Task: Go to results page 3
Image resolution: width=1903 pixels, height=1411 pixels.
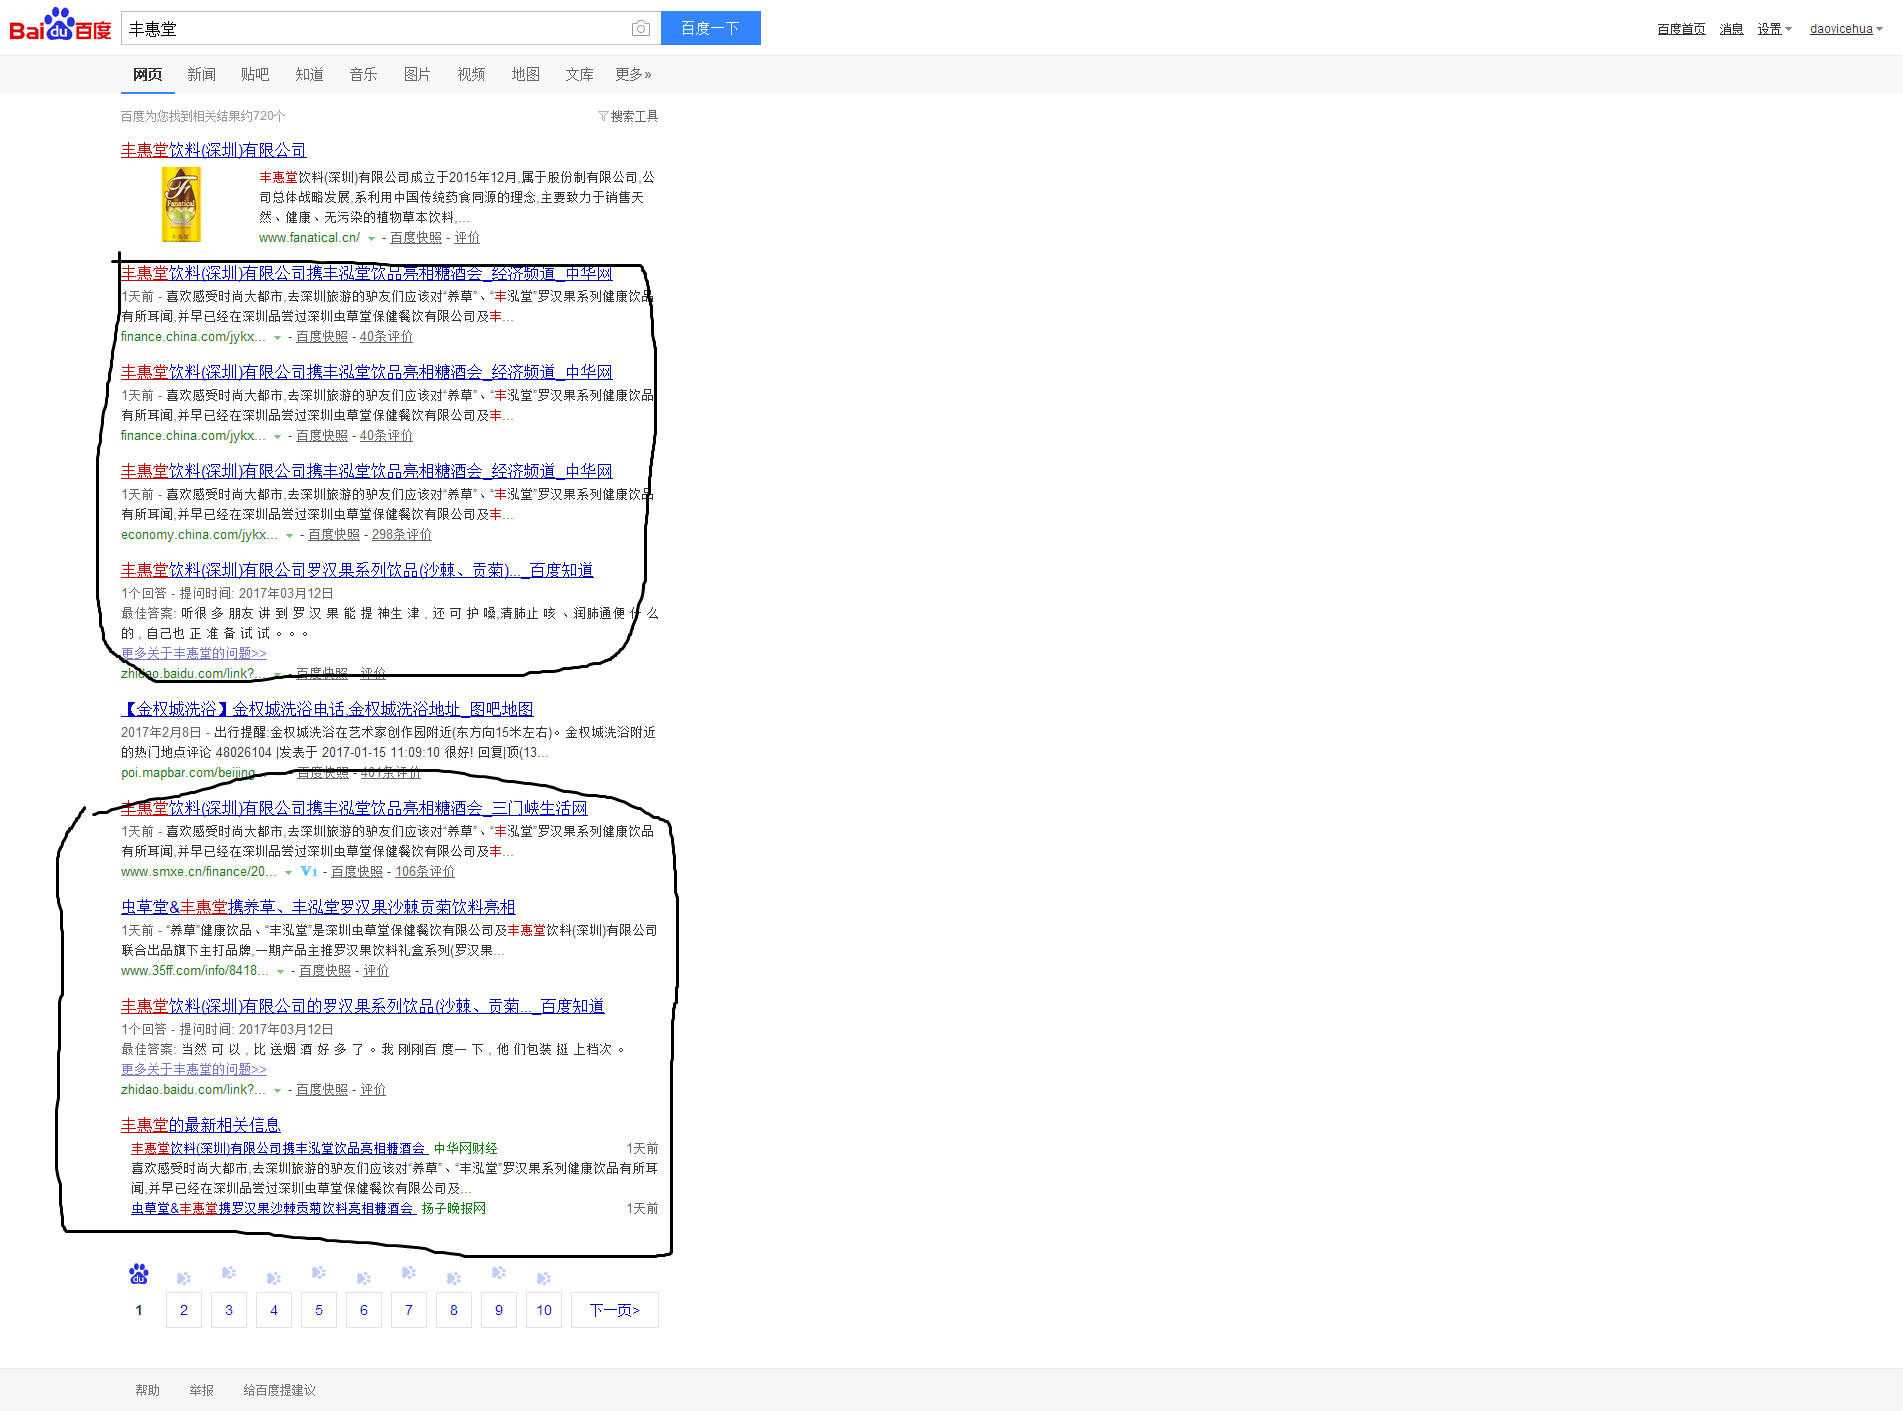Action: pos(229,1310)
